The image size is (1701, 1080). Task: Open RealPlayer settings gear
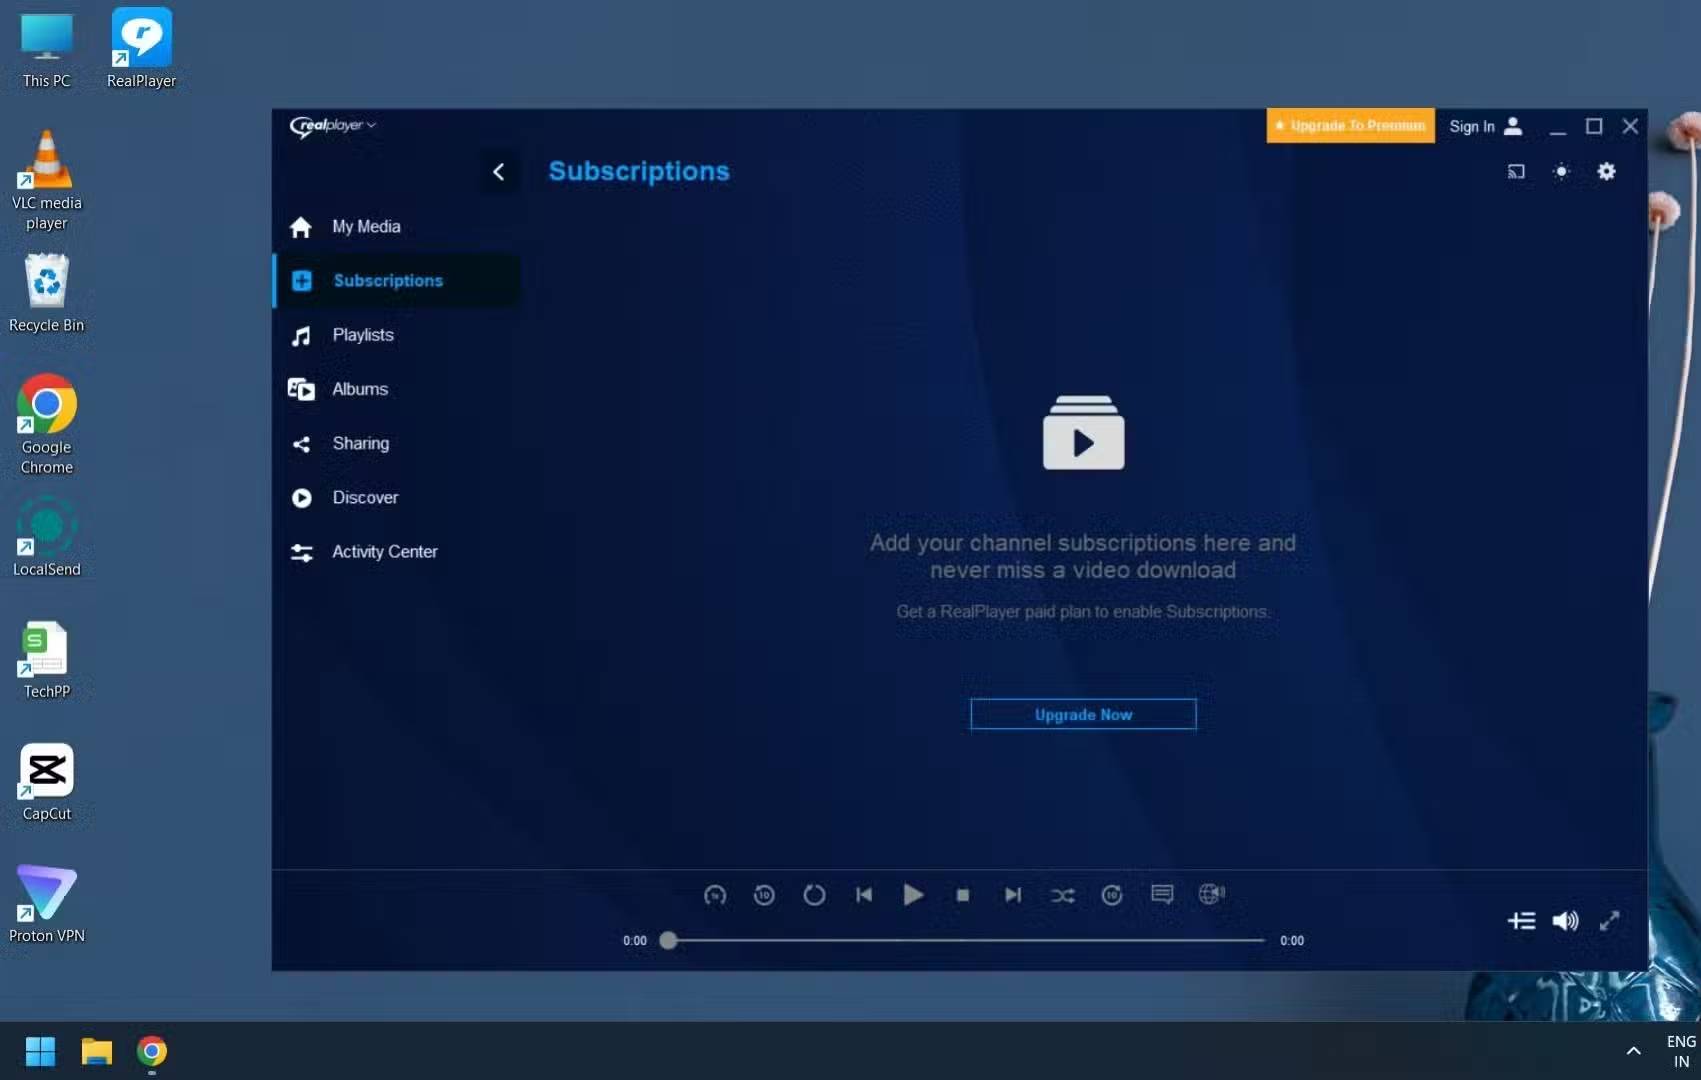click(1606, 172)
